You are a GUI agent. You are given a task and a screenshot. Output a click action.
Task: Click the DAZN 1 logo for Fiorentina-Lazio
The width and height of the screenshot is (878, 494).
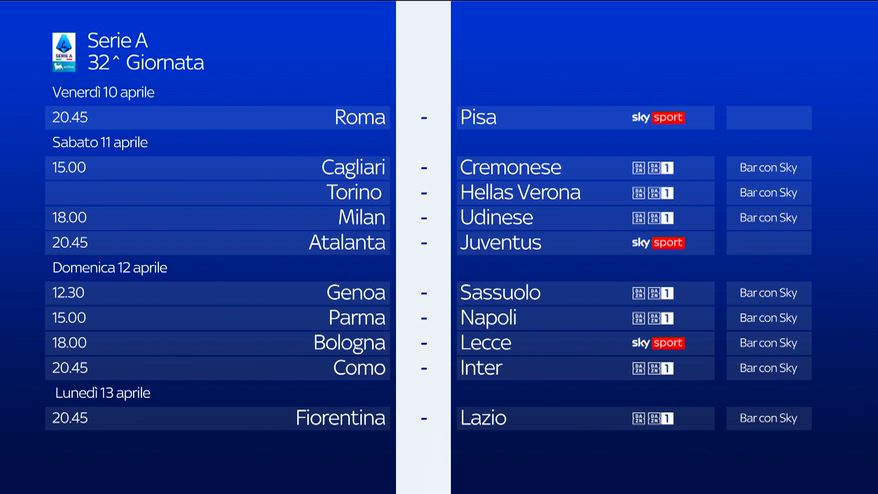653,418
